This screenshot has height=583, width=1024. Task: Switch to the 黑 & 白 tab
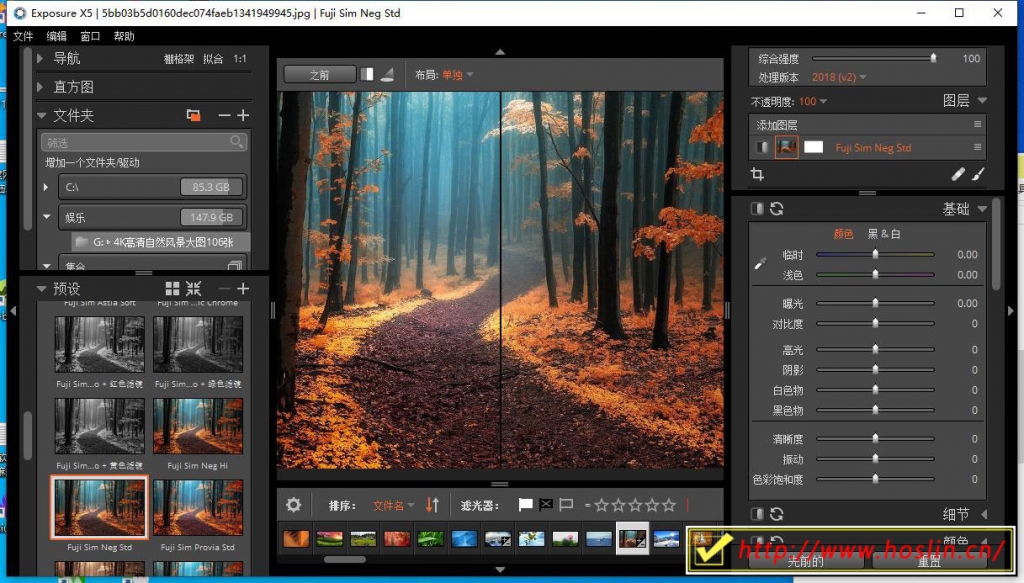click(x=884, y=234)
